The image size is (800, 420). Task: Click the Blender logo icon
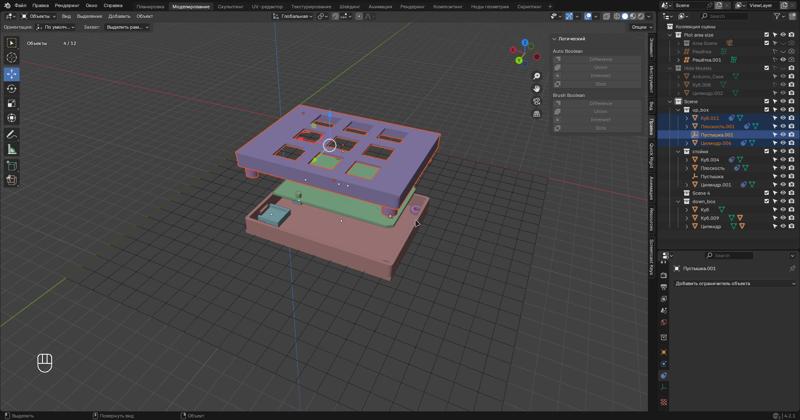click(x=7, y=6)
